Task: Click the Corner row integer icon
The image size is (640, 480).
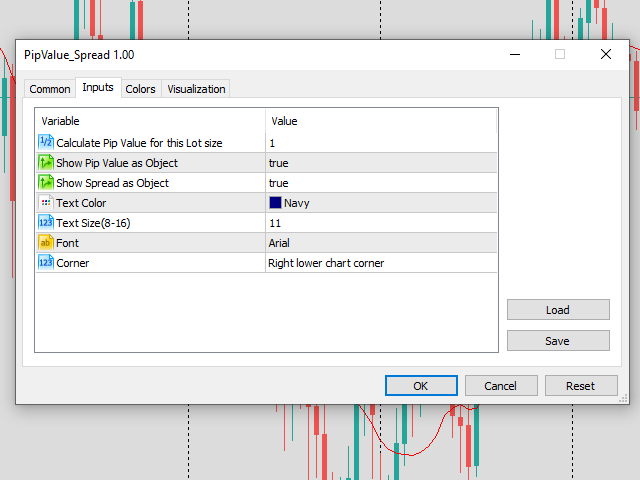Action: (46, 262)
